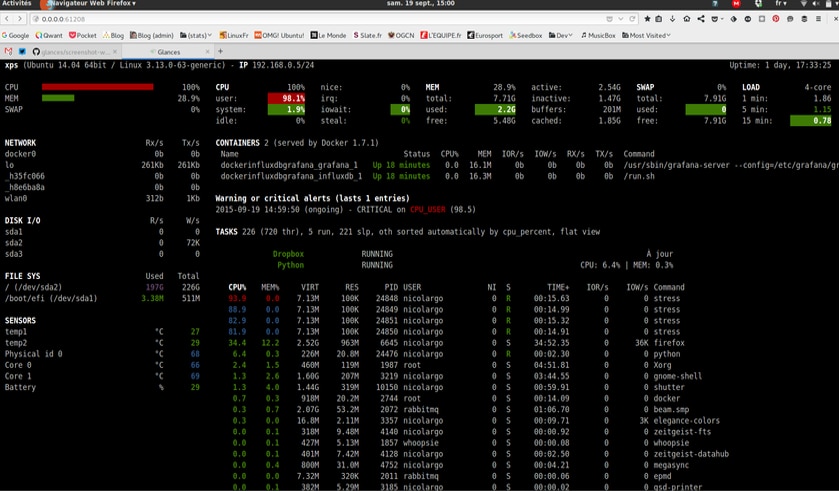This screenshot has width=839, height=491.
Task: Open the Activités overview
Action: point(17,3)
